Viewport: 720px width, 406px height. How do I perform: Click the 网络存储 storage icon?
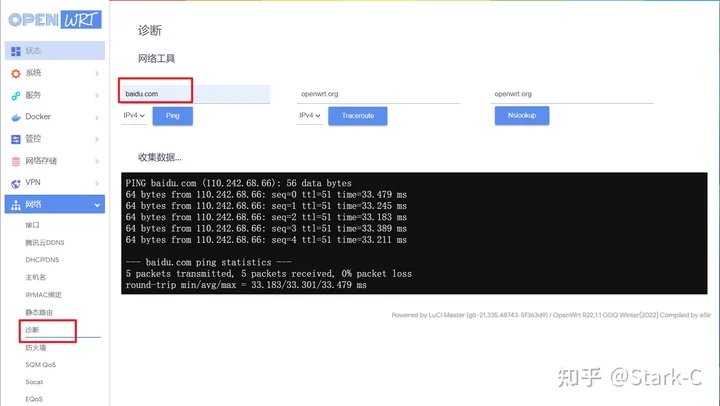[15, 161]
